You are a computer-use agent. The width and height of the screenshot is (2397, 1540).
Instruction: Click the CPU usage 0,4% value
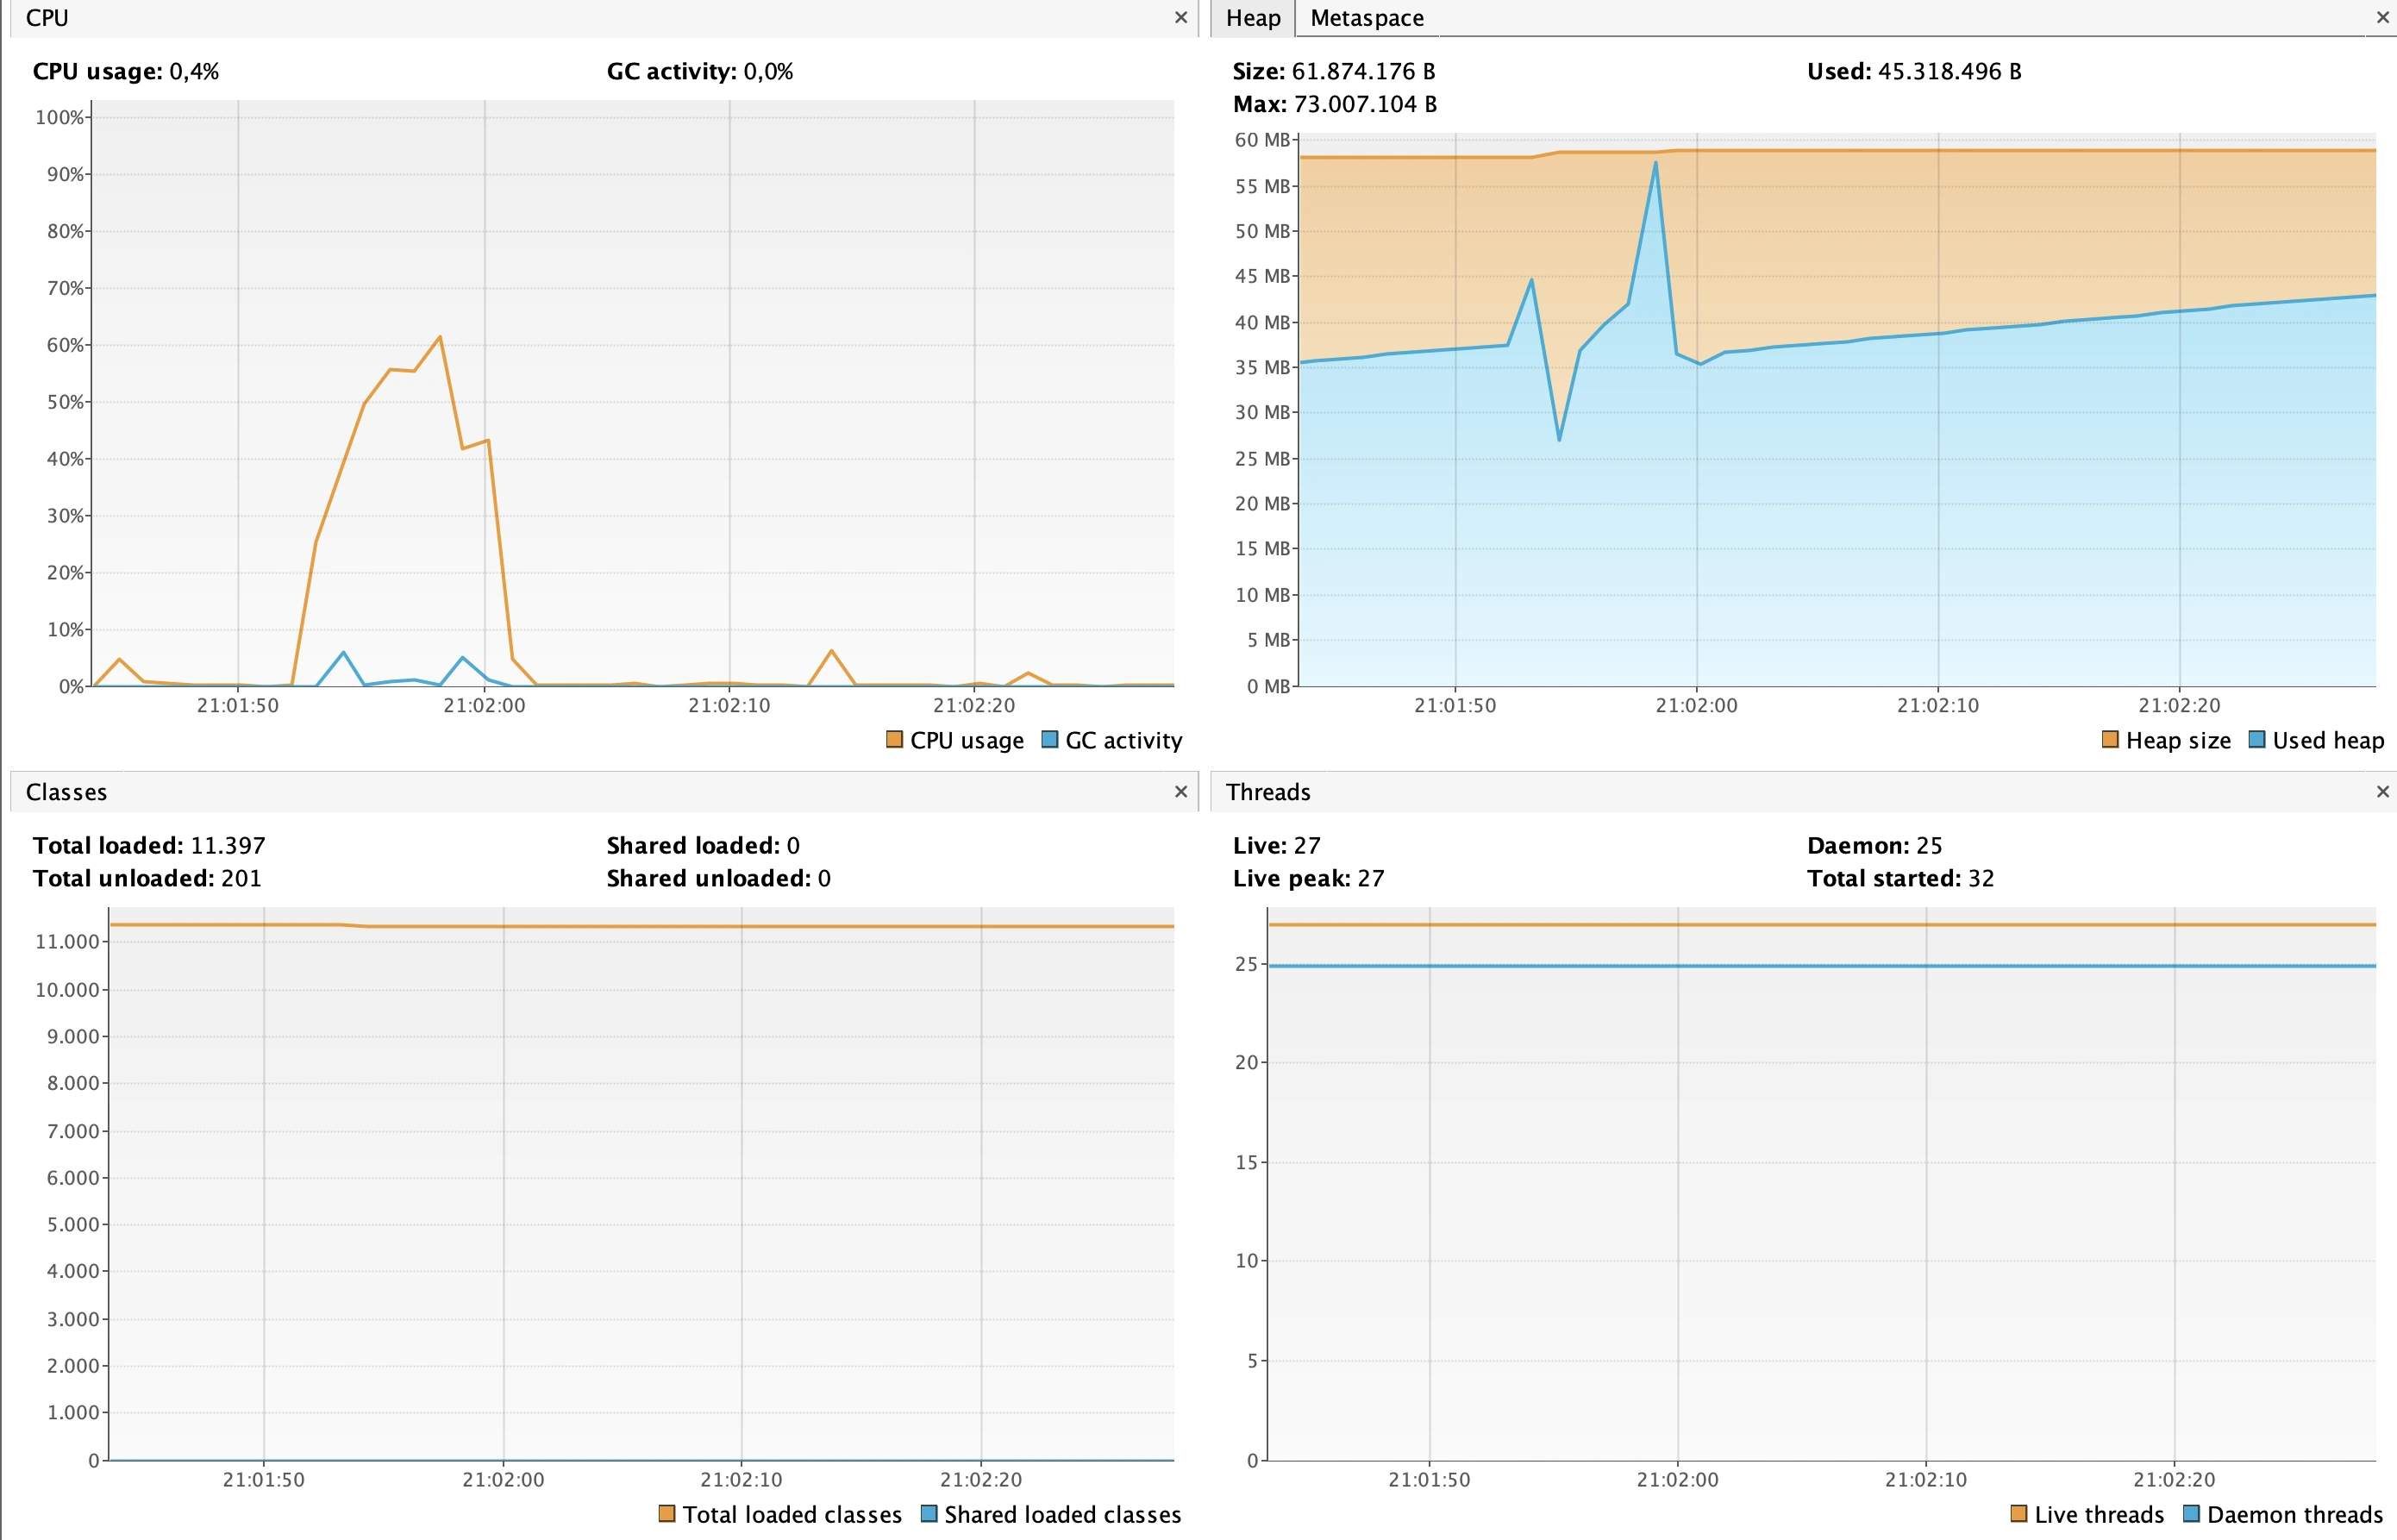click(194, 72)
